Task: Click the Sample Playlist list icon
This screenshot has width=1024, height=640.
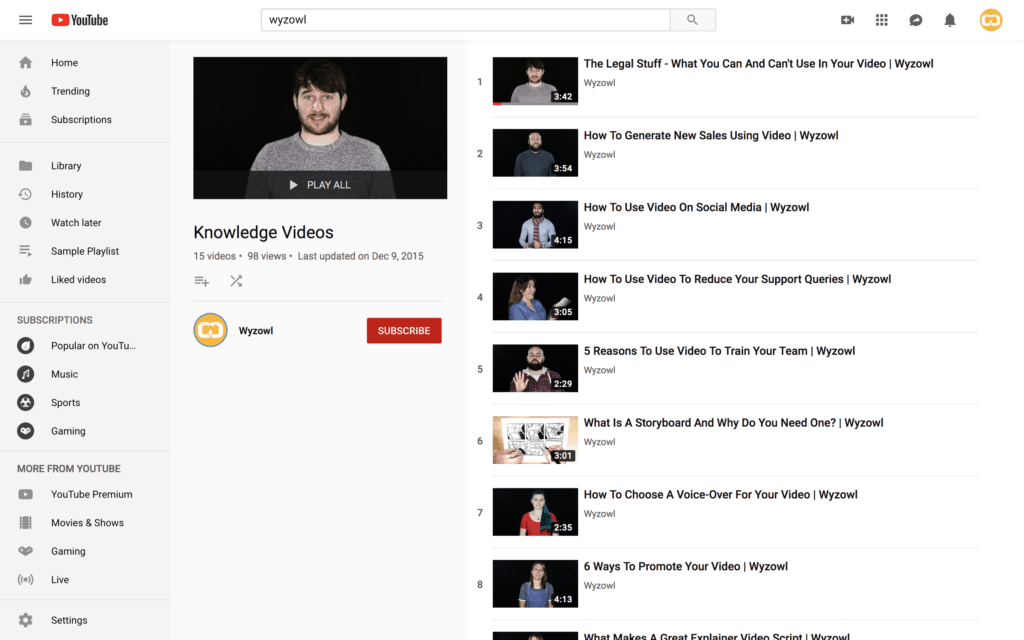Action: click(25, 251)
